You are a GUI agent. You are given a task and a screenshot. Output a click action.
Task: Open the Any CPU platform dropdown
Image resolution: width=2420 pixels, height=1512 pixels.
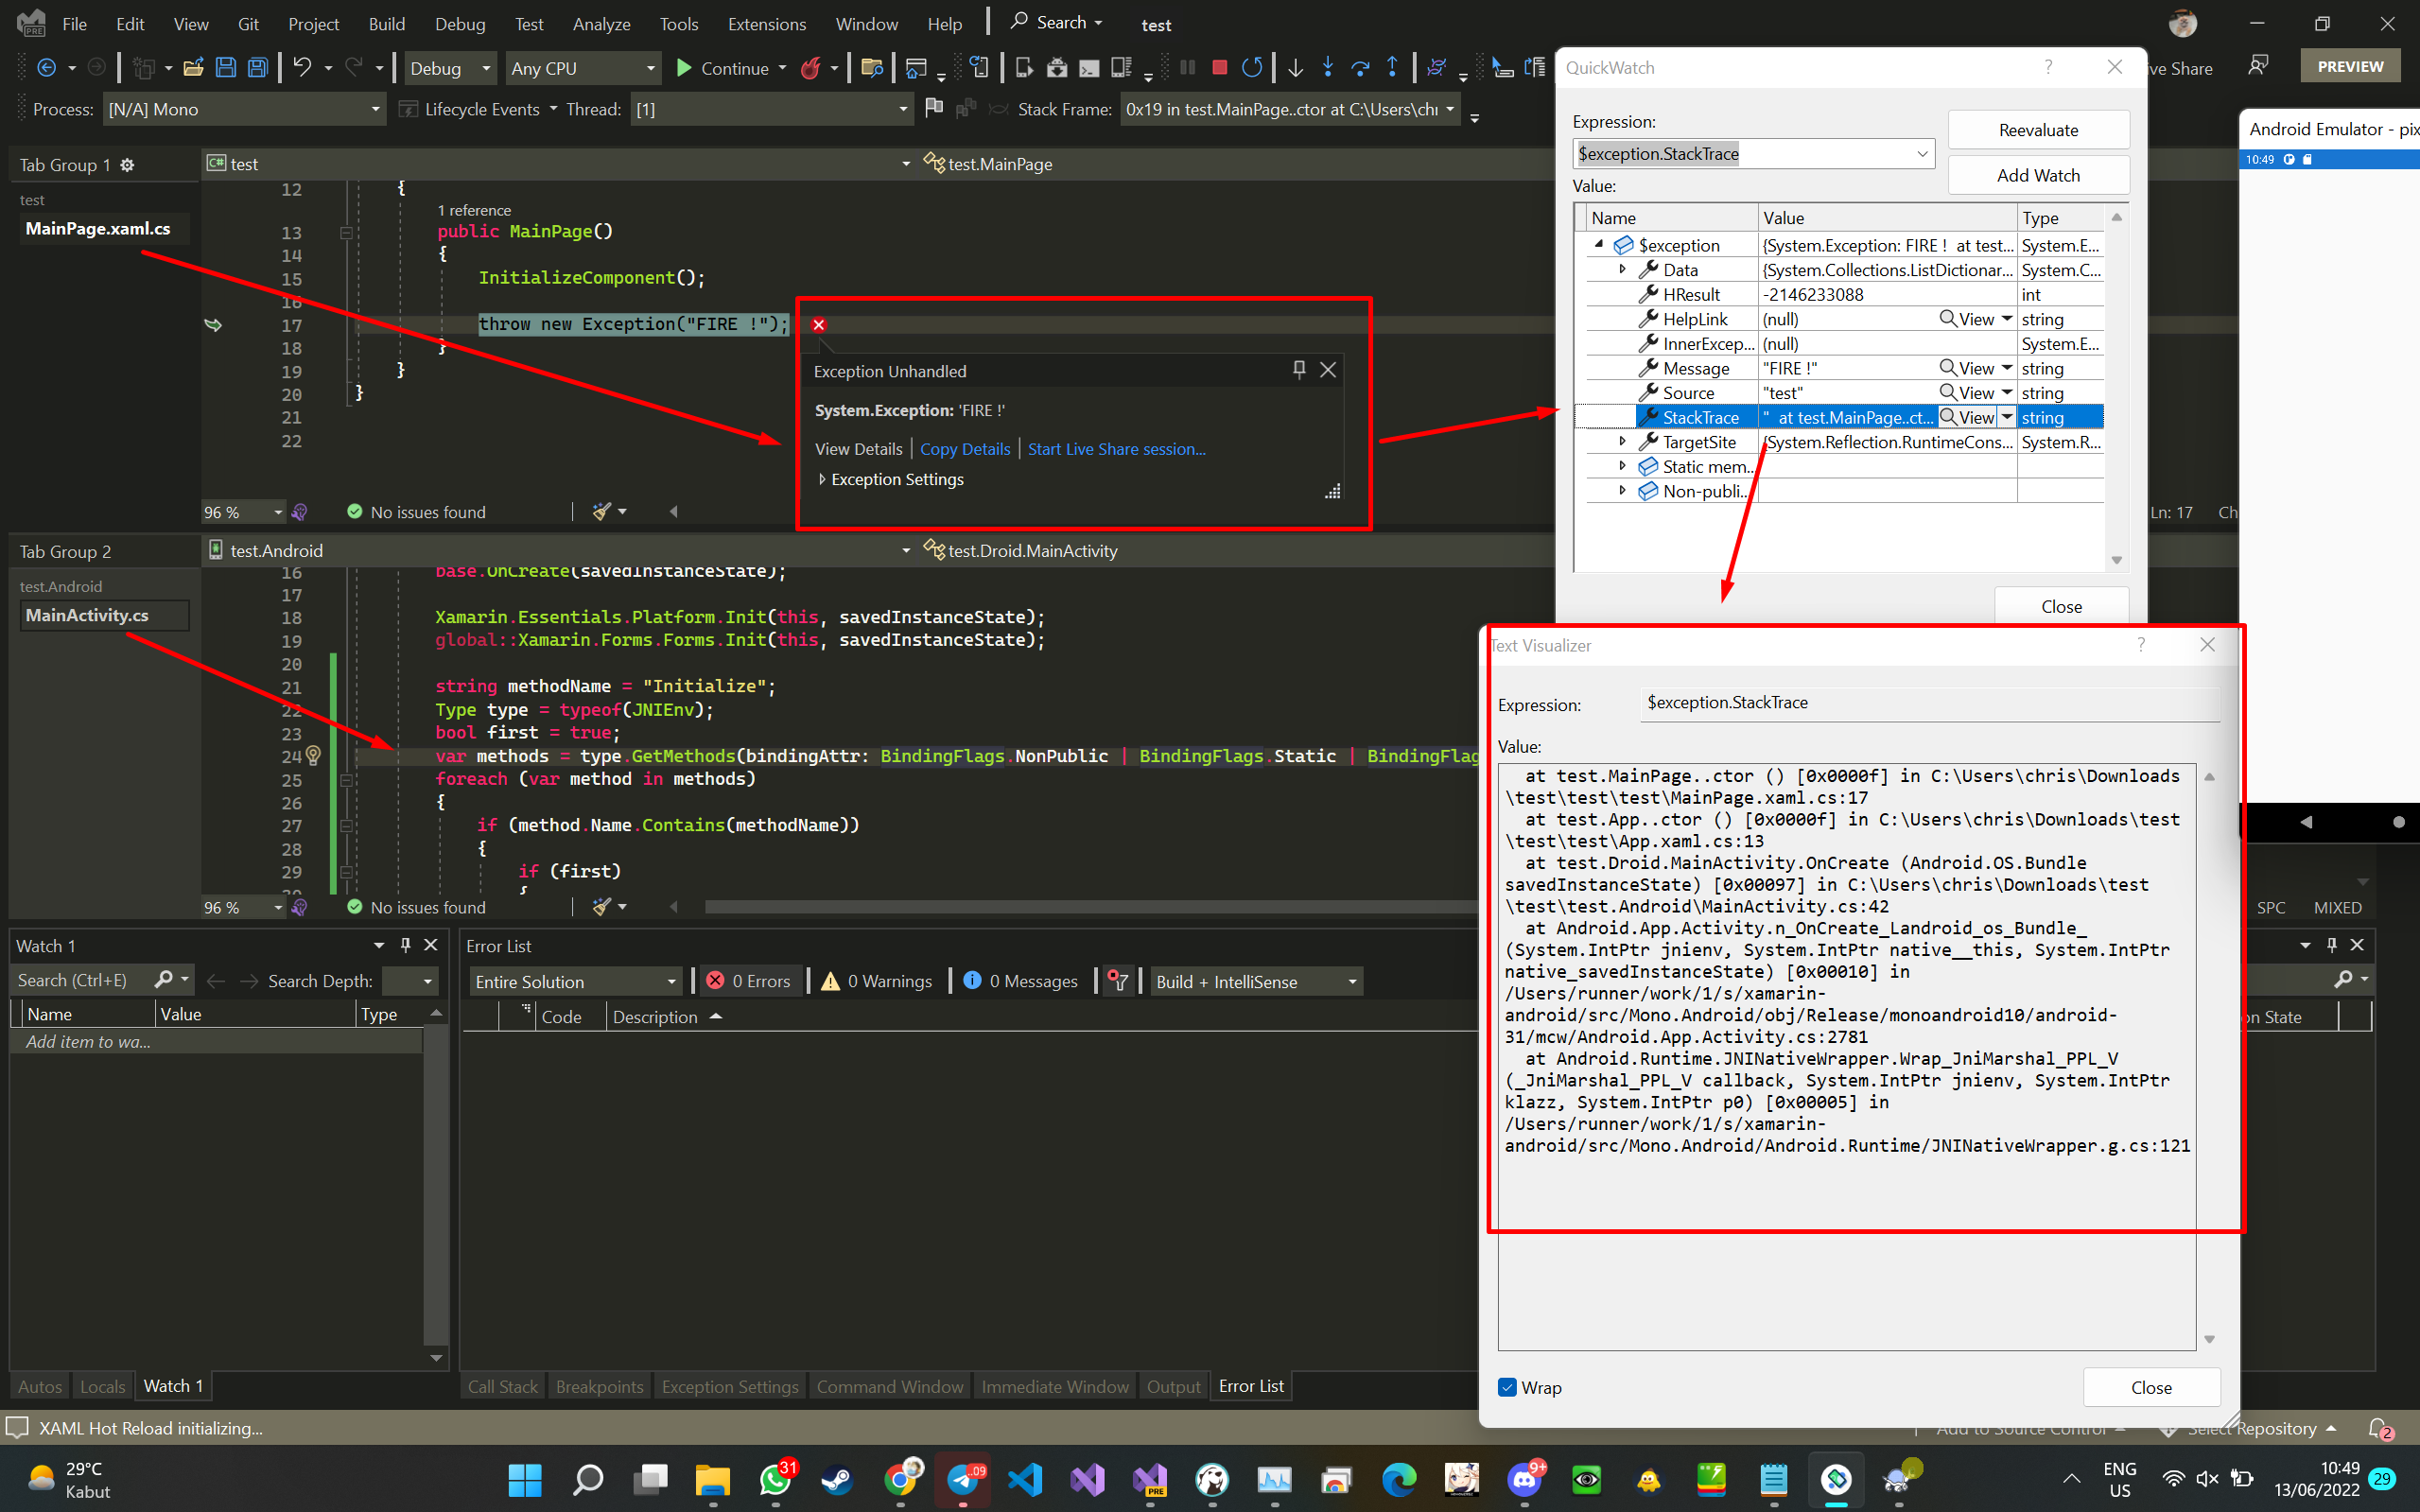tap(583, 68)
